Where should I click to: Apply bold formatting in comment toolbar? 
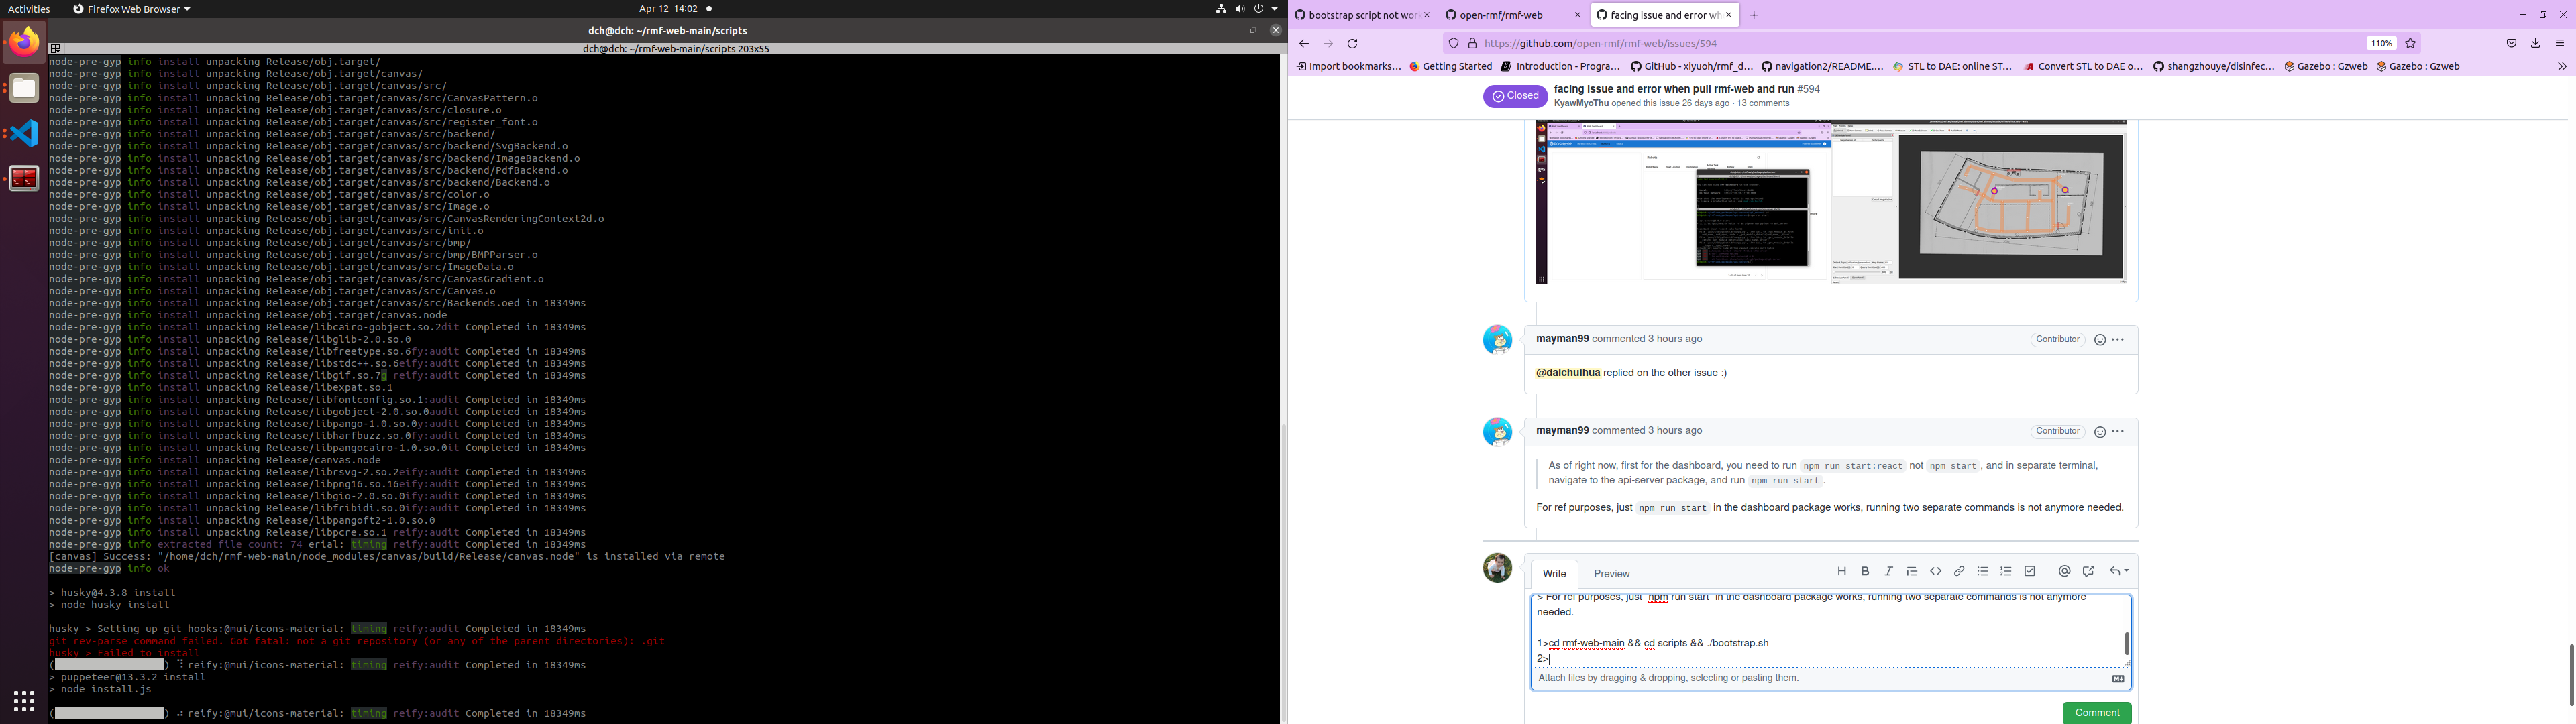[x=1865, y=571]
